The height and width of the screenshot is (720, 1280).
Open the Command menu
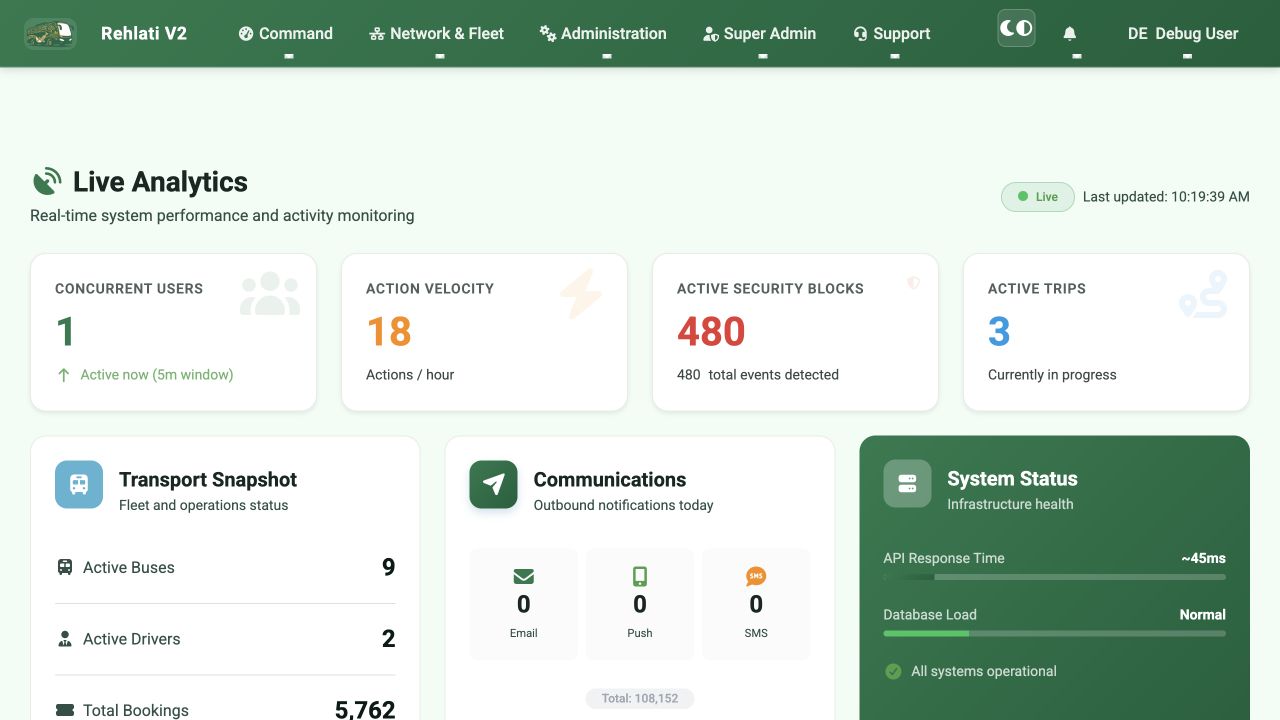coord(286,33)
